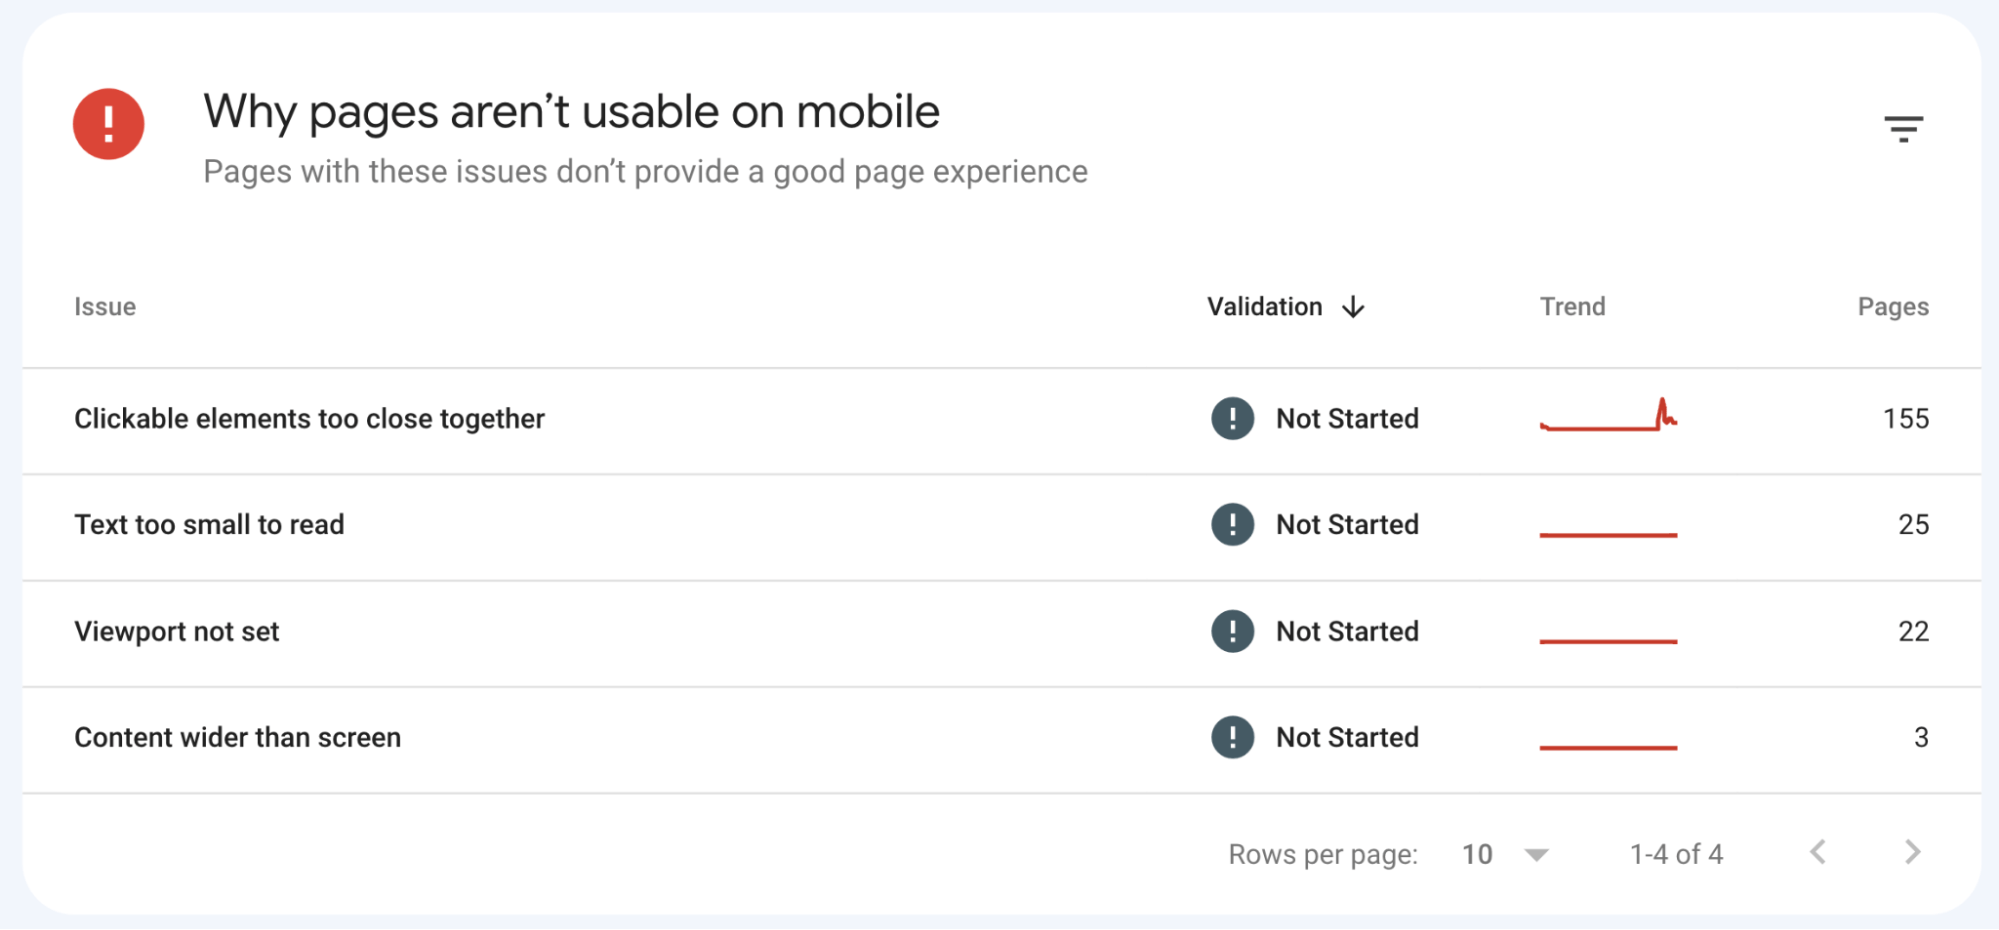1999x930 pixels.
Task: Click the trend sparkline for Clickable elements
Action: [1609, 419]
